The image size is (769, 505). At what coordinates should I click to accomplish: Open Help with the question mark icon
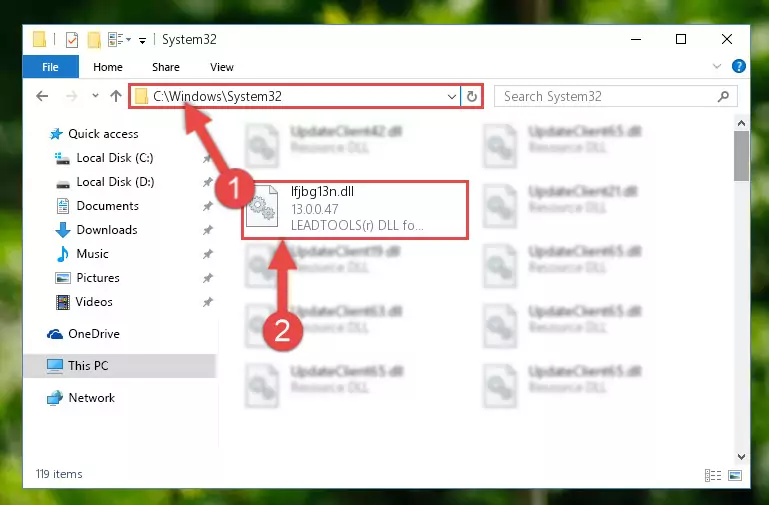[739, 66]
